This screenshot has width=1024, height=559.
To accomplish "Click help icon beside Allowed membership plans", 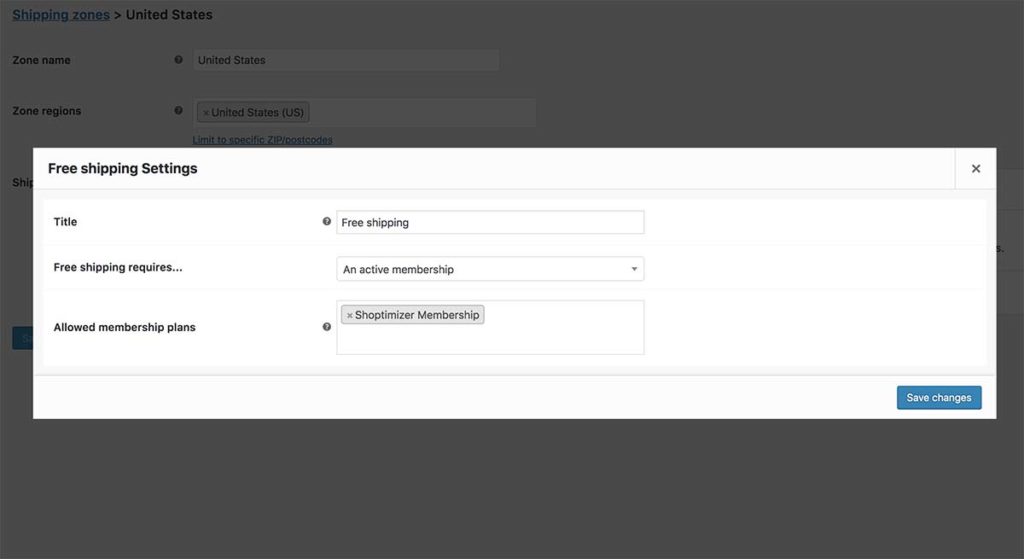I will (327, 327).
